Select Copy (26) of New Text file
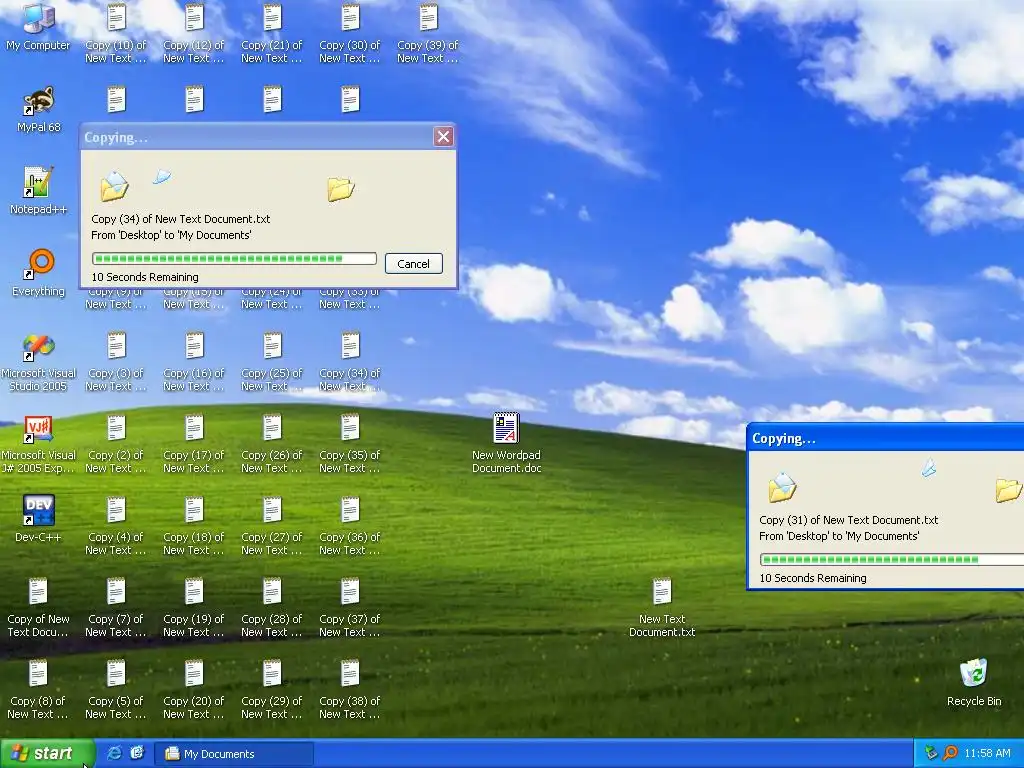1024x768 pixels. (272, 443)
